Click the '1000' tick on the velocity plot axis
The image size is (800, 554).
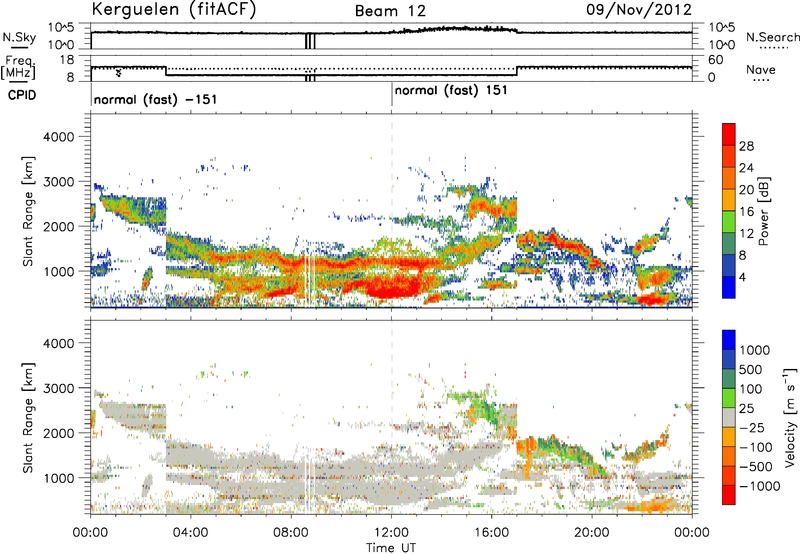[x=58, y=477]
